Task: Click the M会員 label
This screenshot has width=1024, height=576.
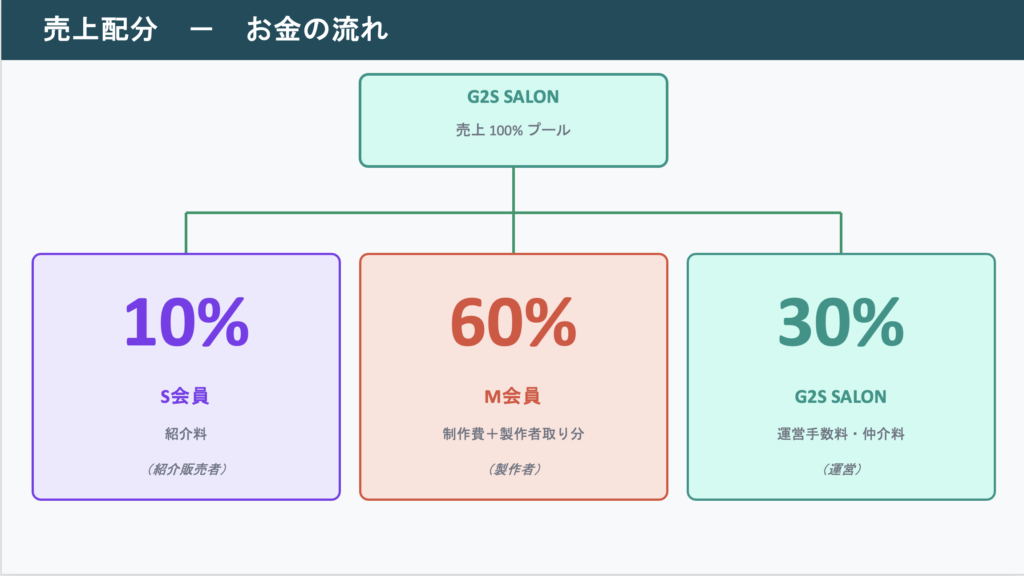Action: pos(513,396)
